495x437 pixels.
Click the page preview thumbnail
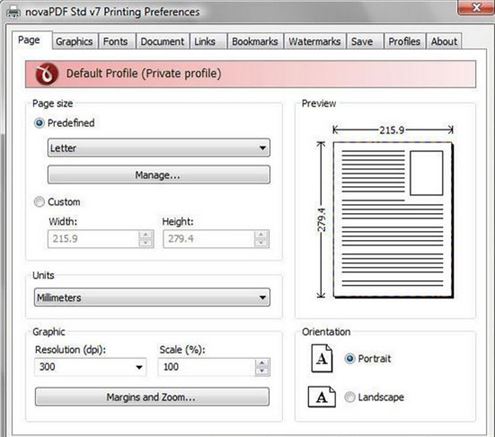[393, 220]
